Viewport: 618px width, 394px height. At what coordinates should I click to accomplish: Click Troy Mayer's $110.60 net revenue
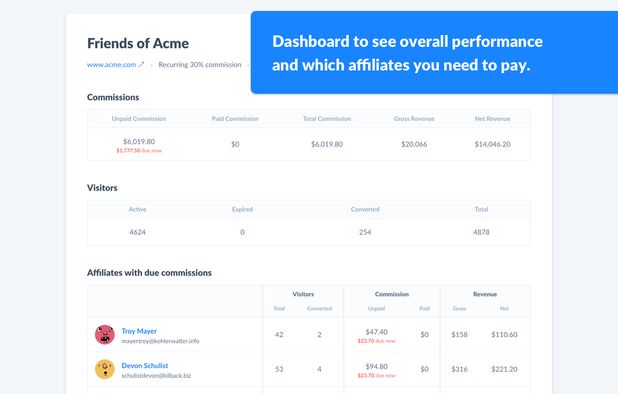pos(504,335)
